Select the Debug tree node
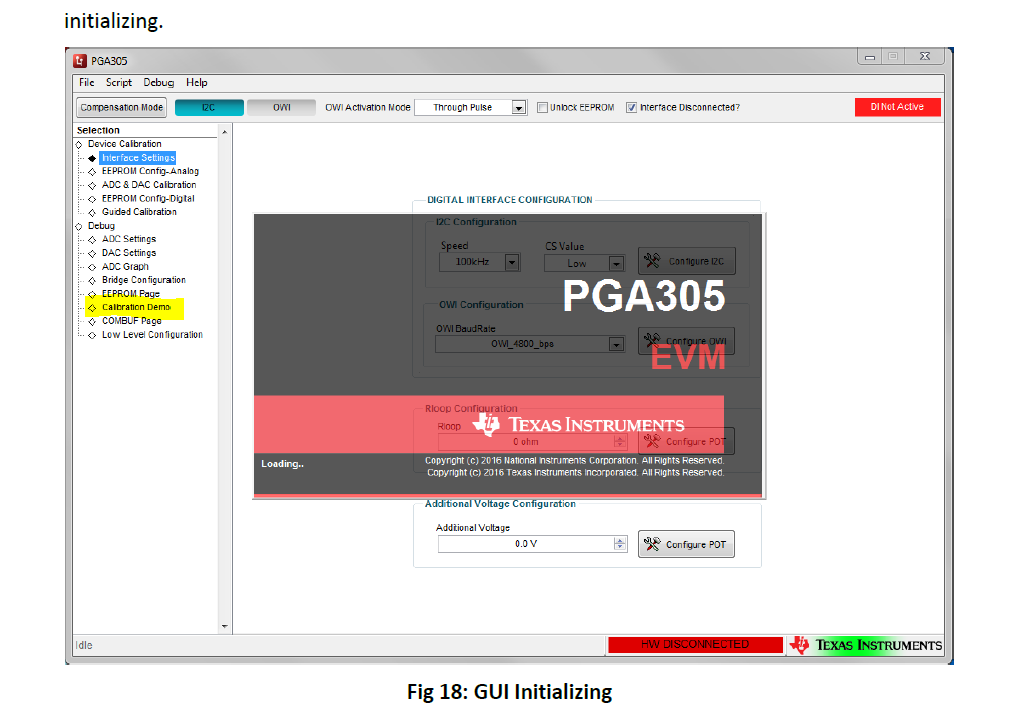Image resolution: width=1036 pixels, height=717 pixels. [101, 226]
